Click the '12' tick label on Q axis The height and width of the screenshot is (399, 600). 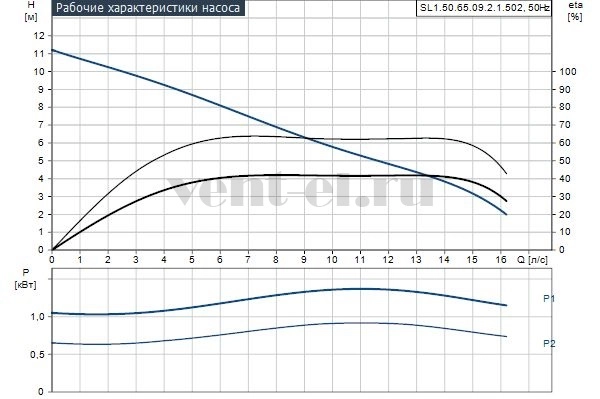click(388, 260)
